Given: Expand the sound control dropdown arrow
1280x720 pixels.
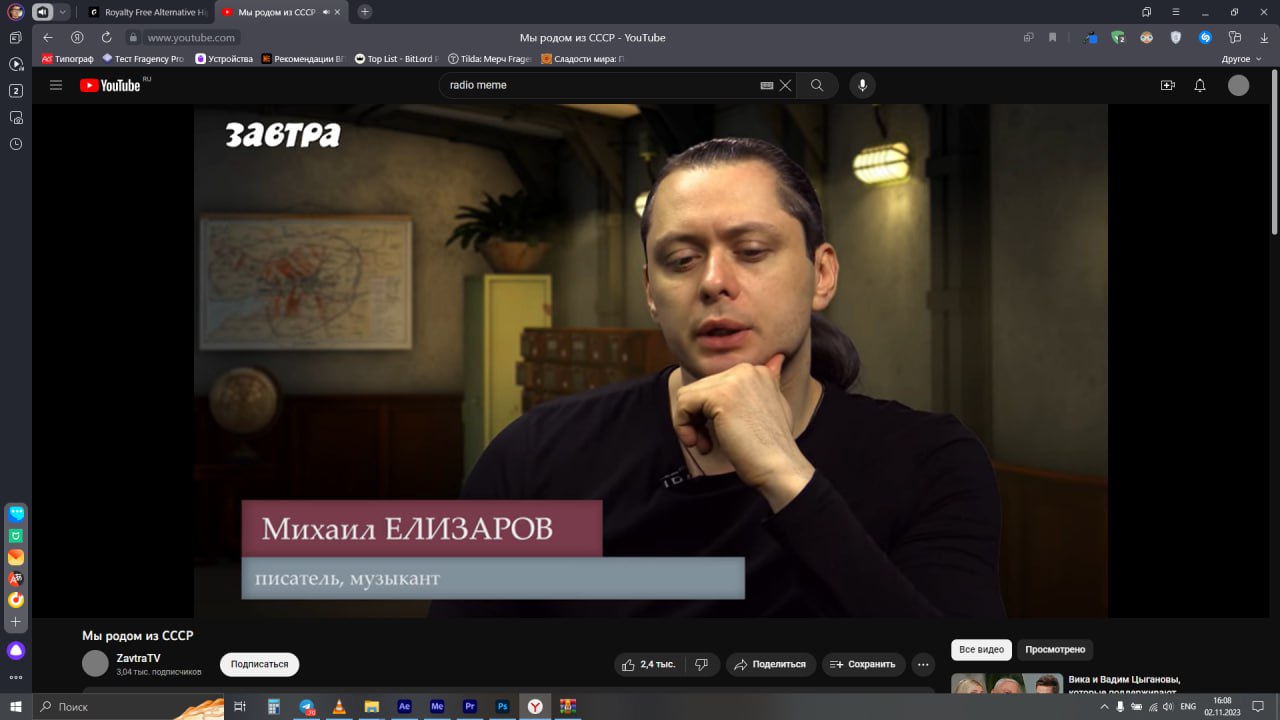Looking at the screenshot, I should pyautogui.click(x=63, y=12).
